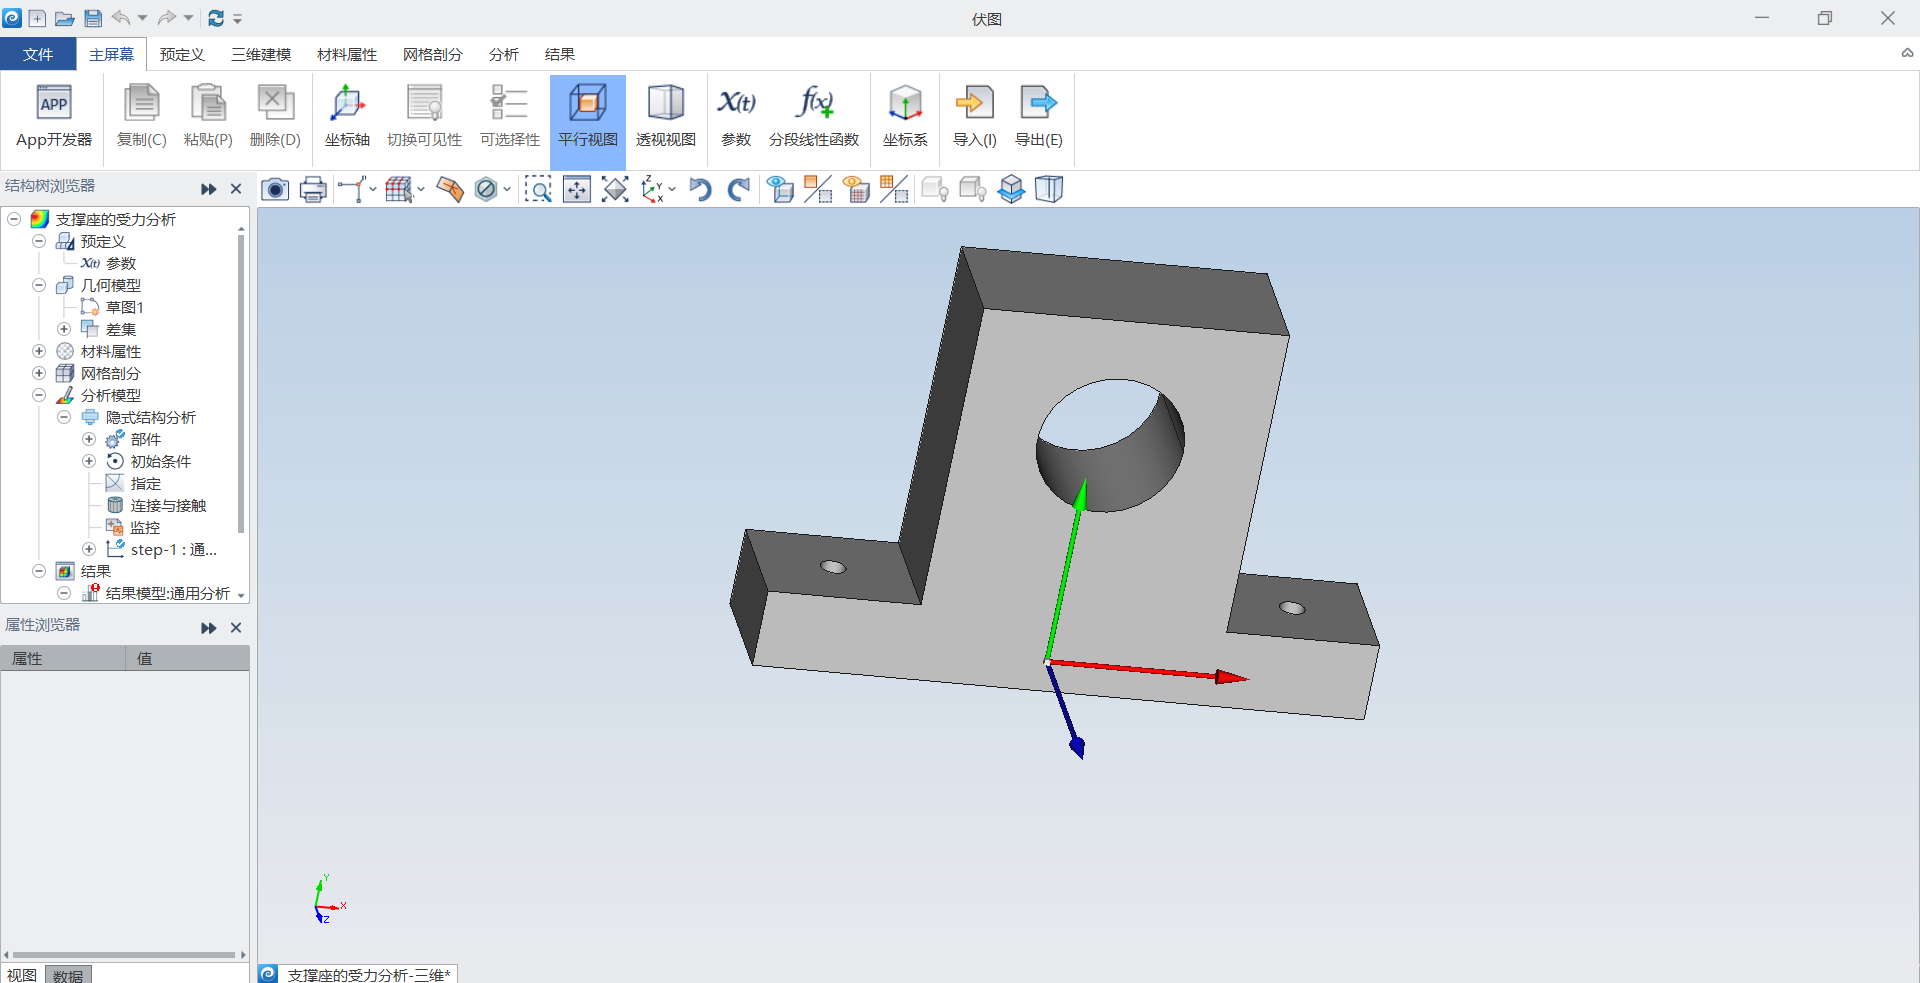
Task: Switch to the 数据 bottom tab
Action: coord(68,975)
